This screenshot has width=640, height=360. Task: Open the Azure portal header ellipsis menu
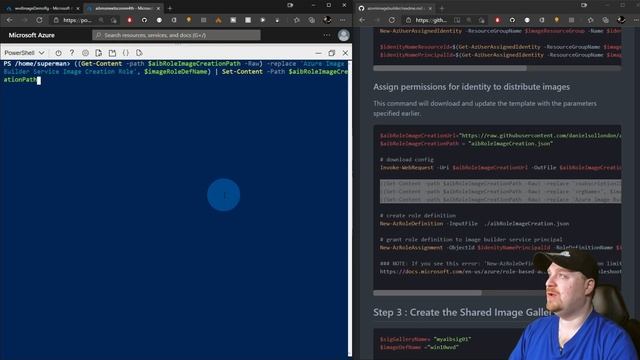327,35
